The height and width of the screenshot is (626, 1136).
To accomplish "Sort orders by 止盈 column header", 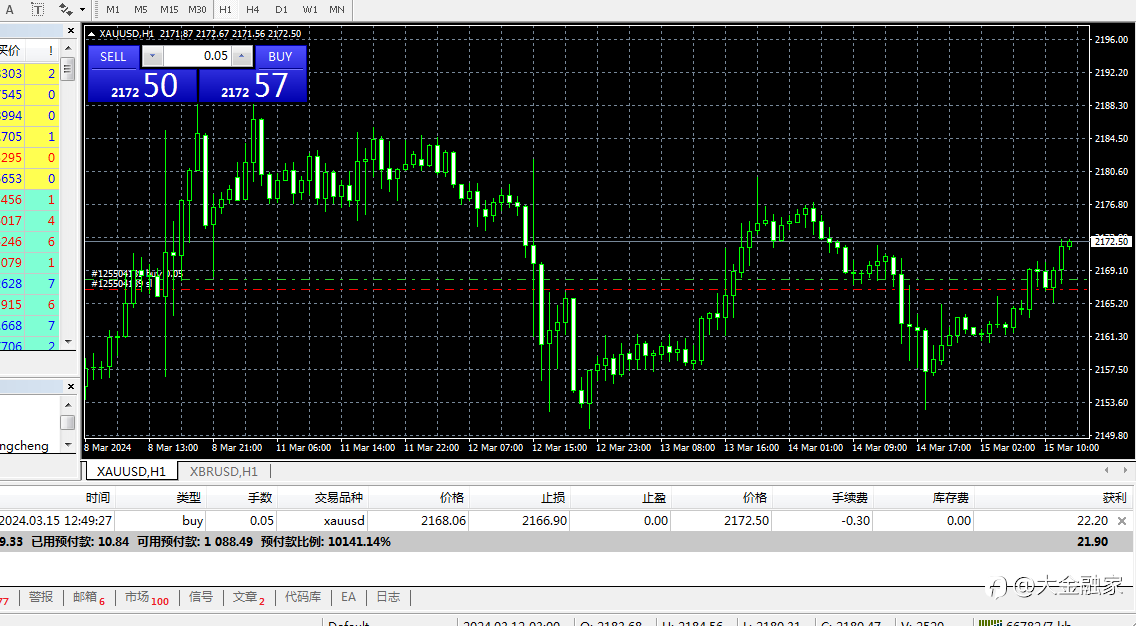I will point(620,498).
